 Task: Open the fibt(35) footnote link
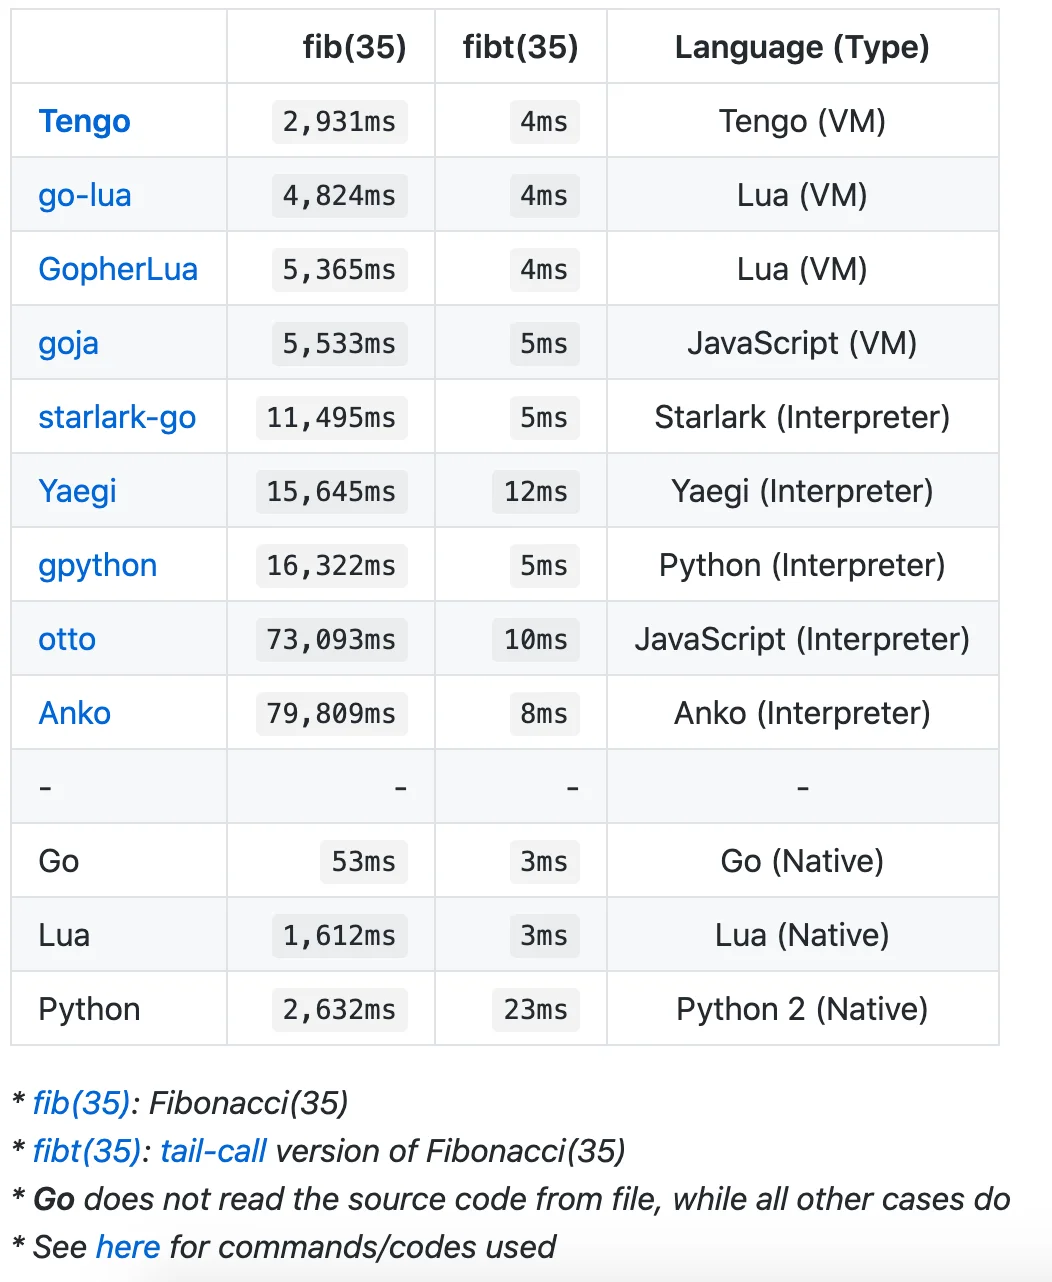(87, 1151)
